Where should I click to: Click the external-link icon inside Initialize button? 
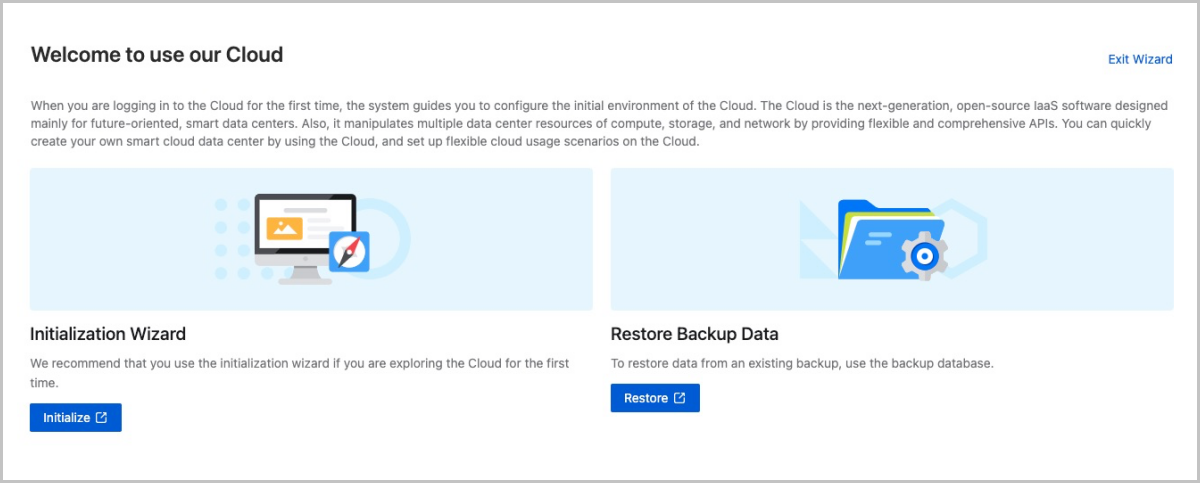101,418
